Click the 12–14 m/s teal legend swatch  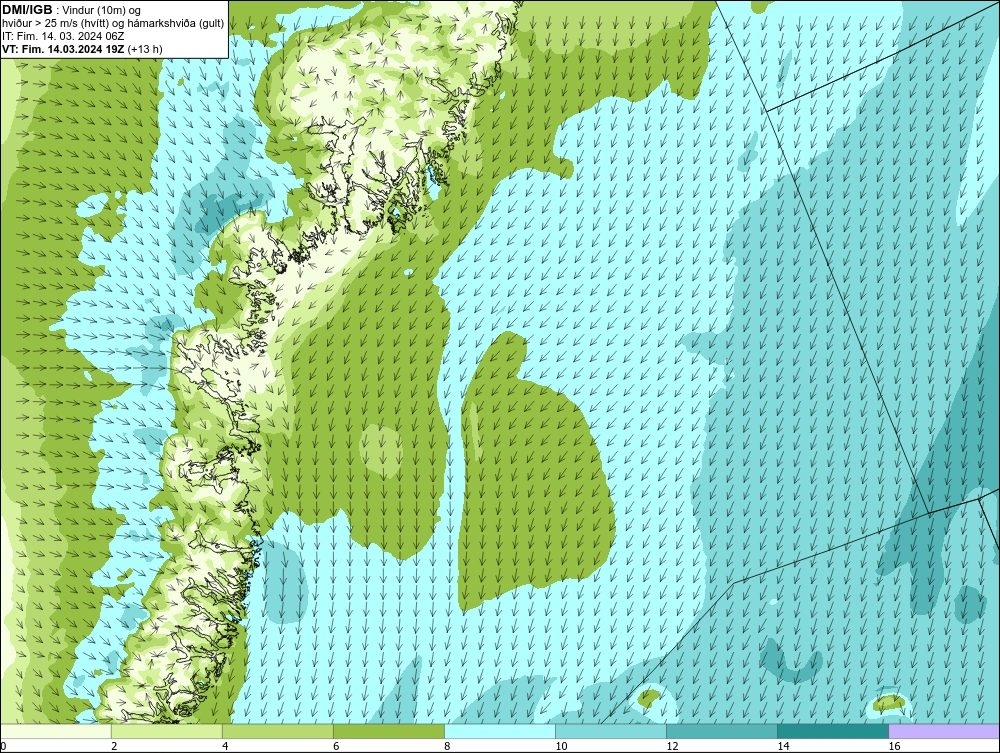click(x=722, y=731)
